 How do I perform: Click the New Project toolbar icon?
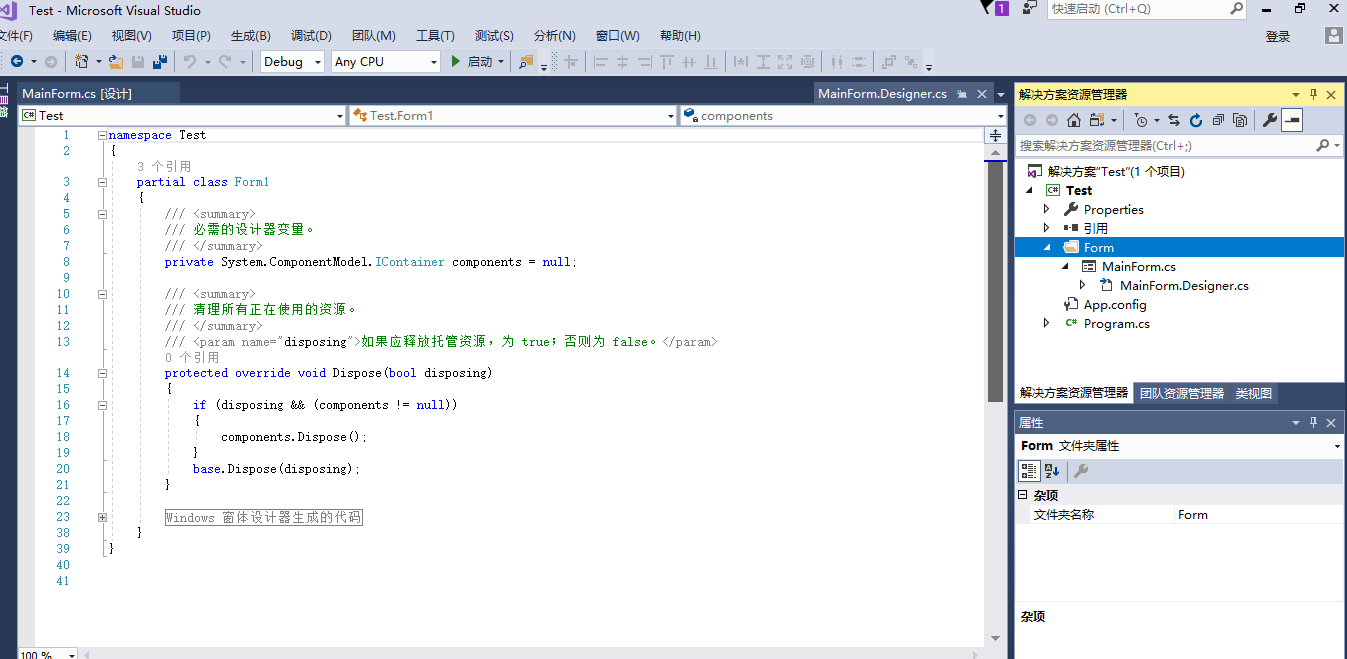click(82, 62)
